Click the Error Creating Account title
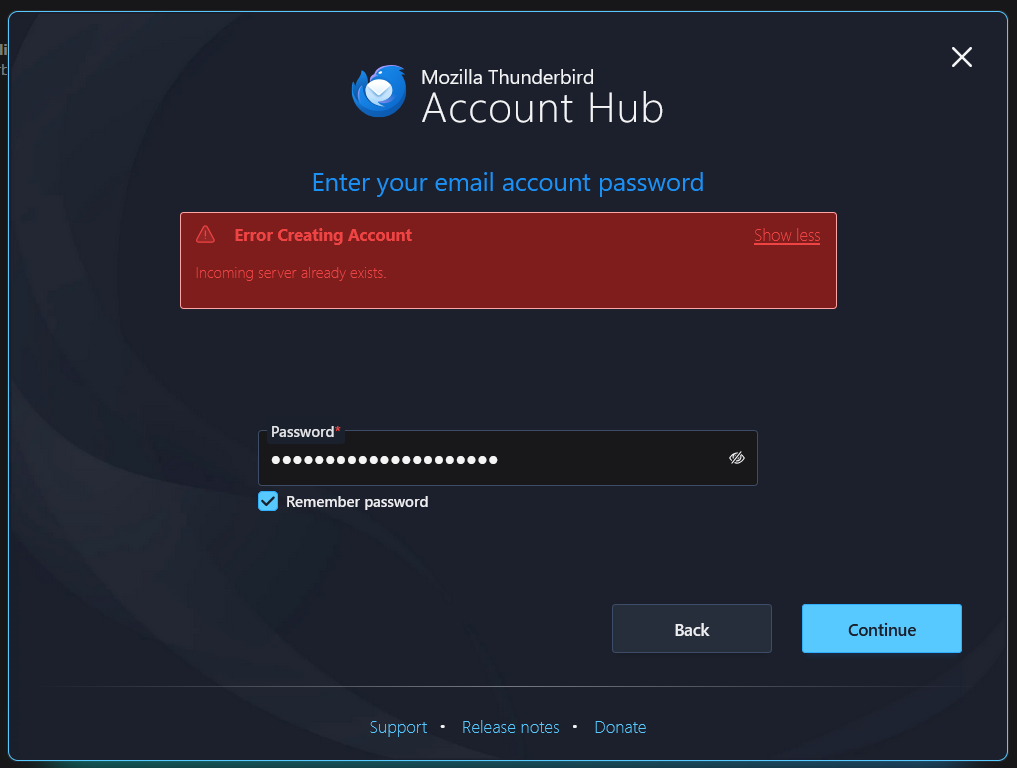The height and width of the screenshot is (768, 1017). (323, 235)
